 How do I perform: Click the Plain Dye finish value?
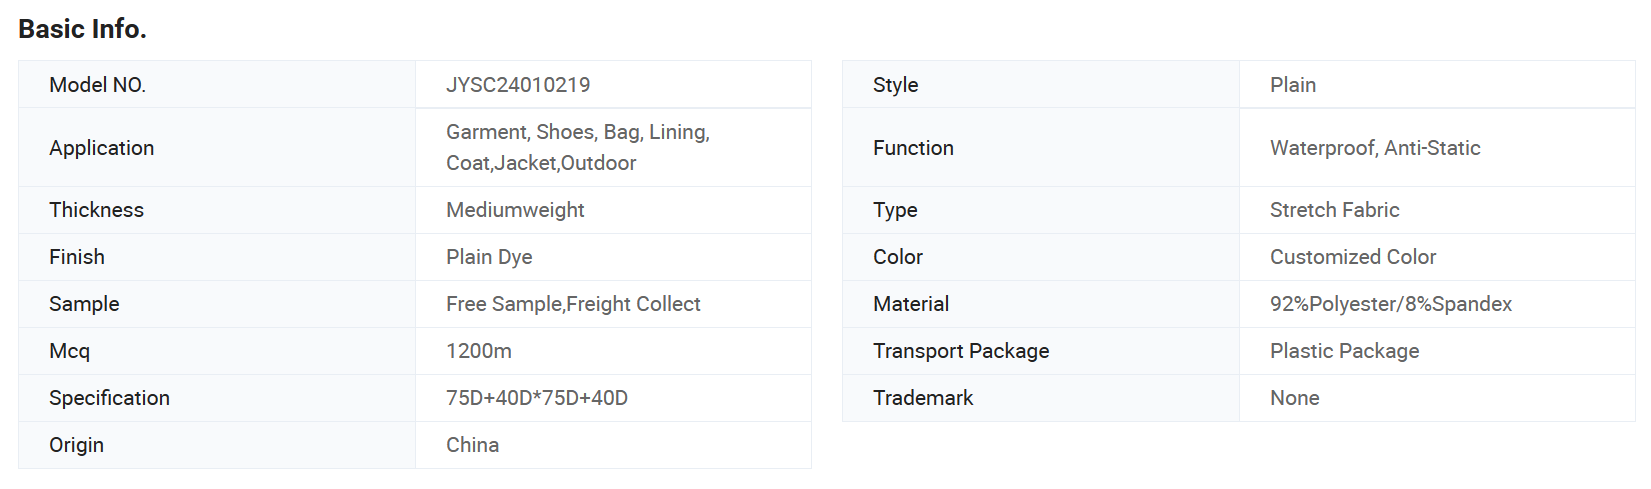[x=489, y=257]
